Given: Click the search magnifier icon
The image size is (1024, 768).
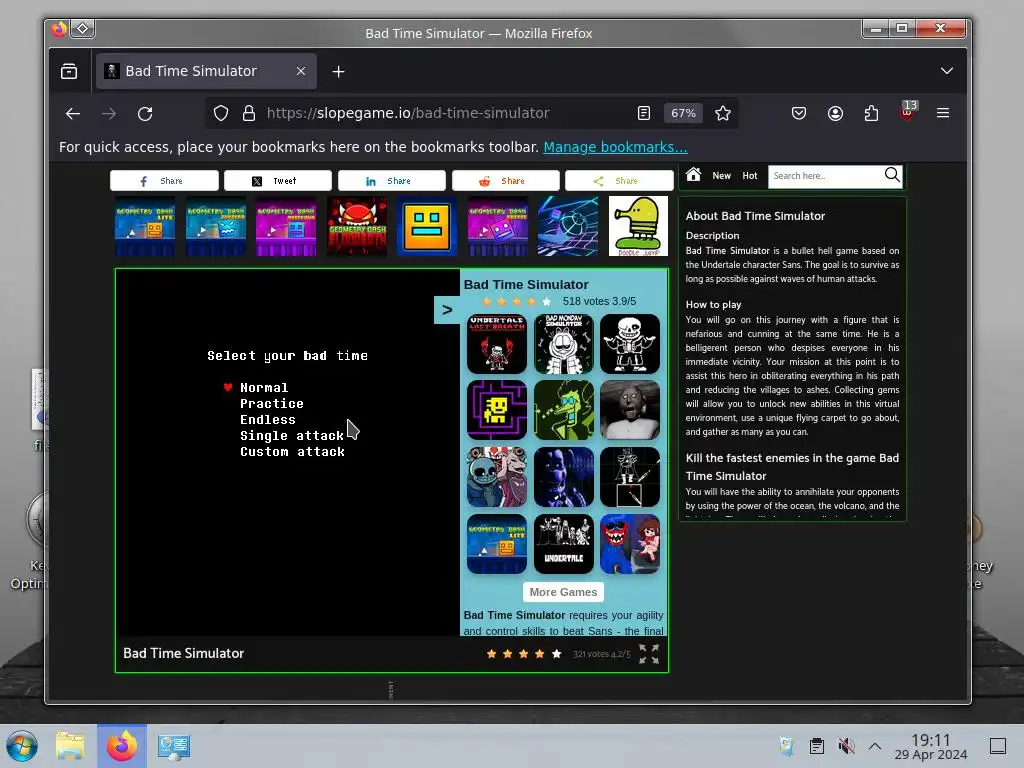Looking at the screenshot, I should (892, 174).
